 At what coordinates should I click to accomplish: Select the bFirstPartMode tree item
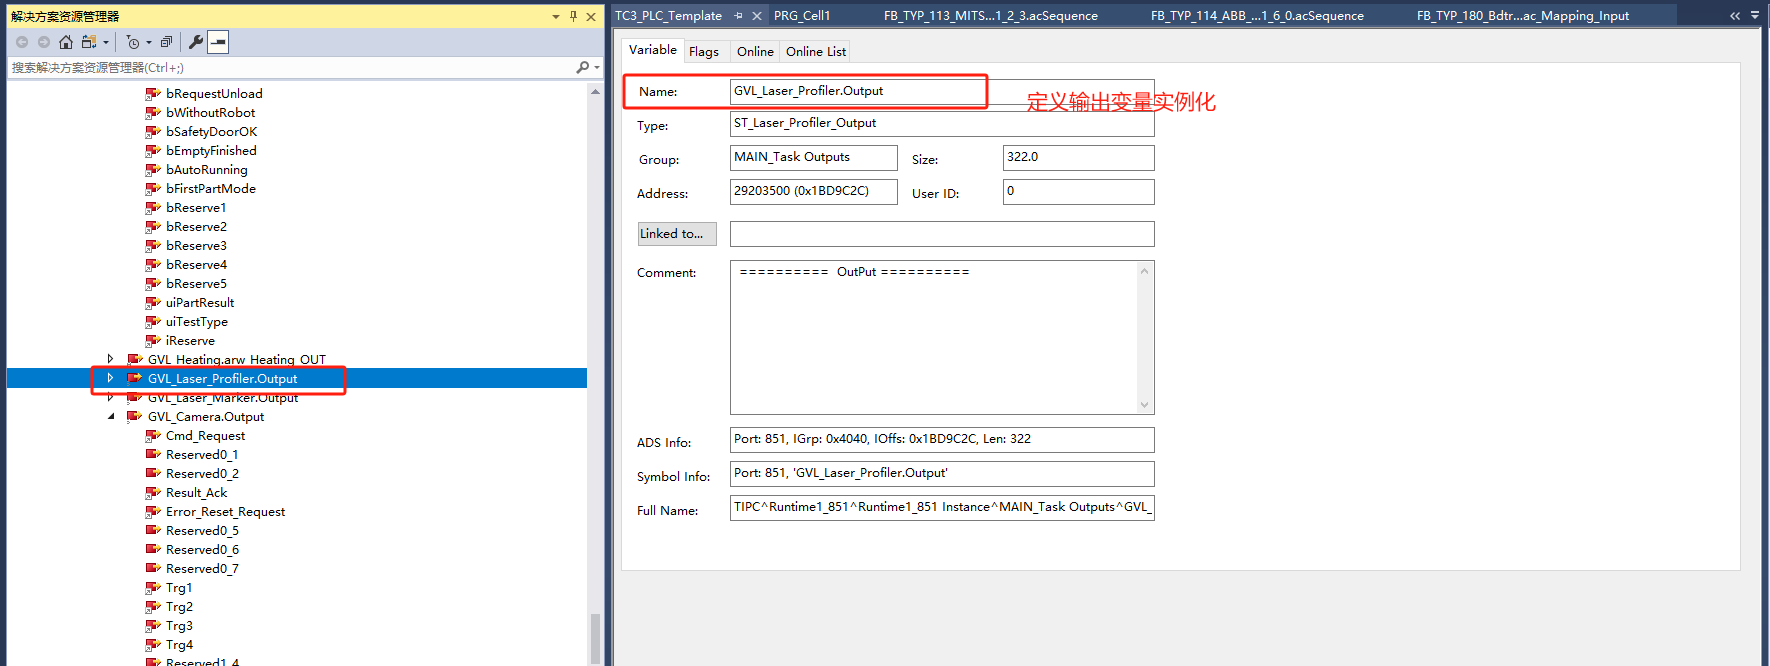pos(211,189)
